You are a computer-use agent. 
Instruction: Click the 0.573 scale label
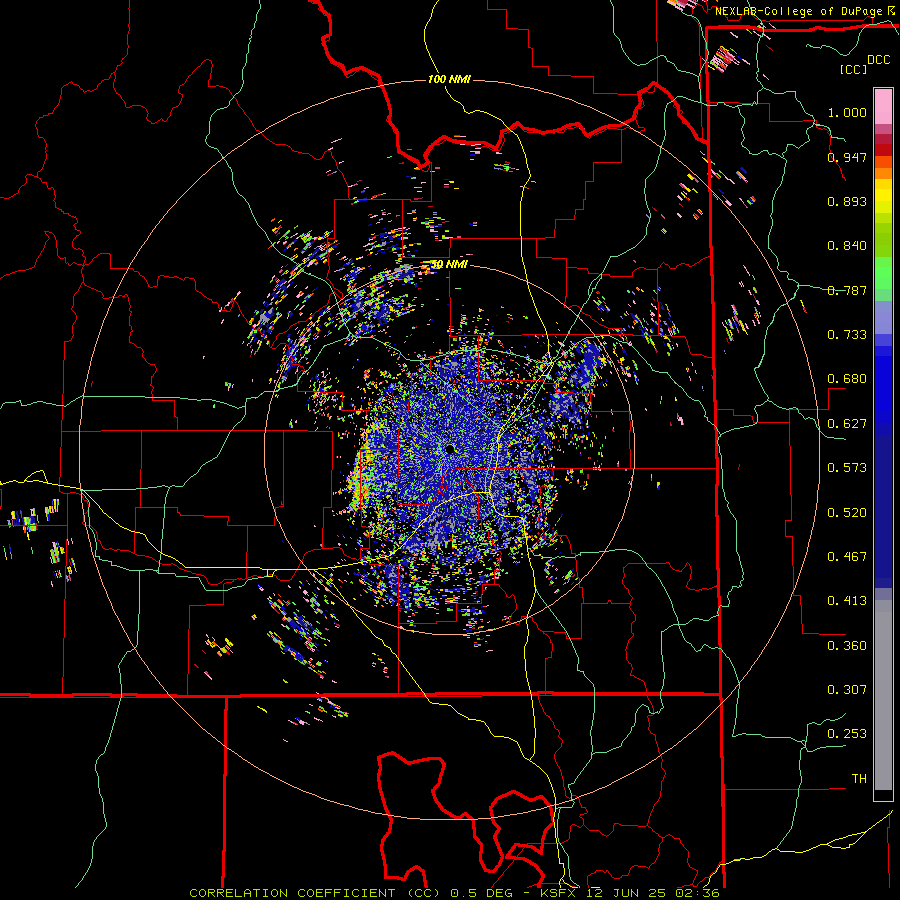[847, 468]
